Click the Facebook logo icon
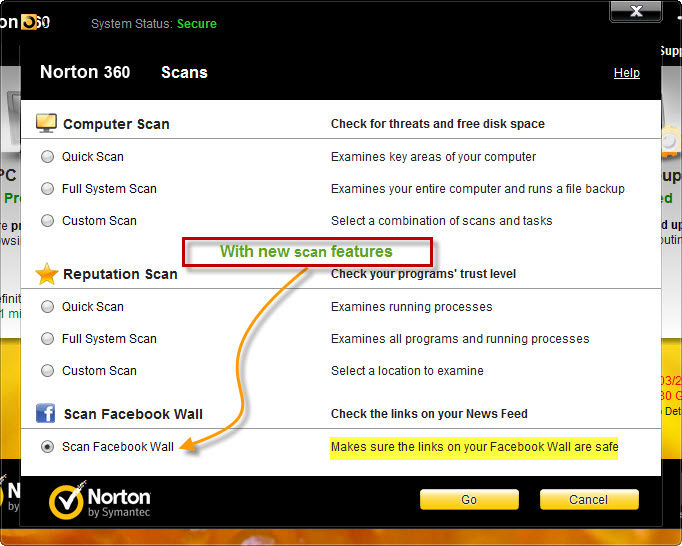 click(45, 413)
